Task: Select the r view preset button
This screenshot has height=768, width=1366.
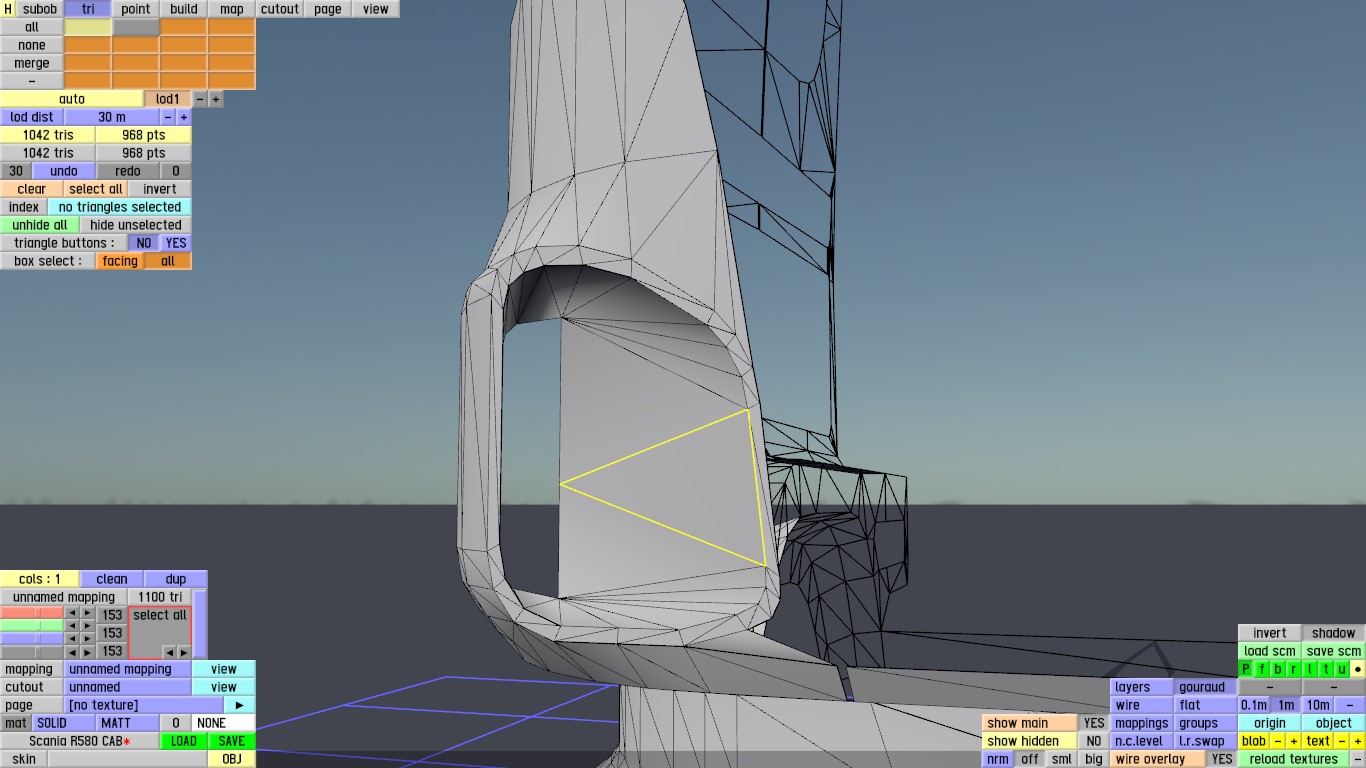Action: coord(1294,669)
